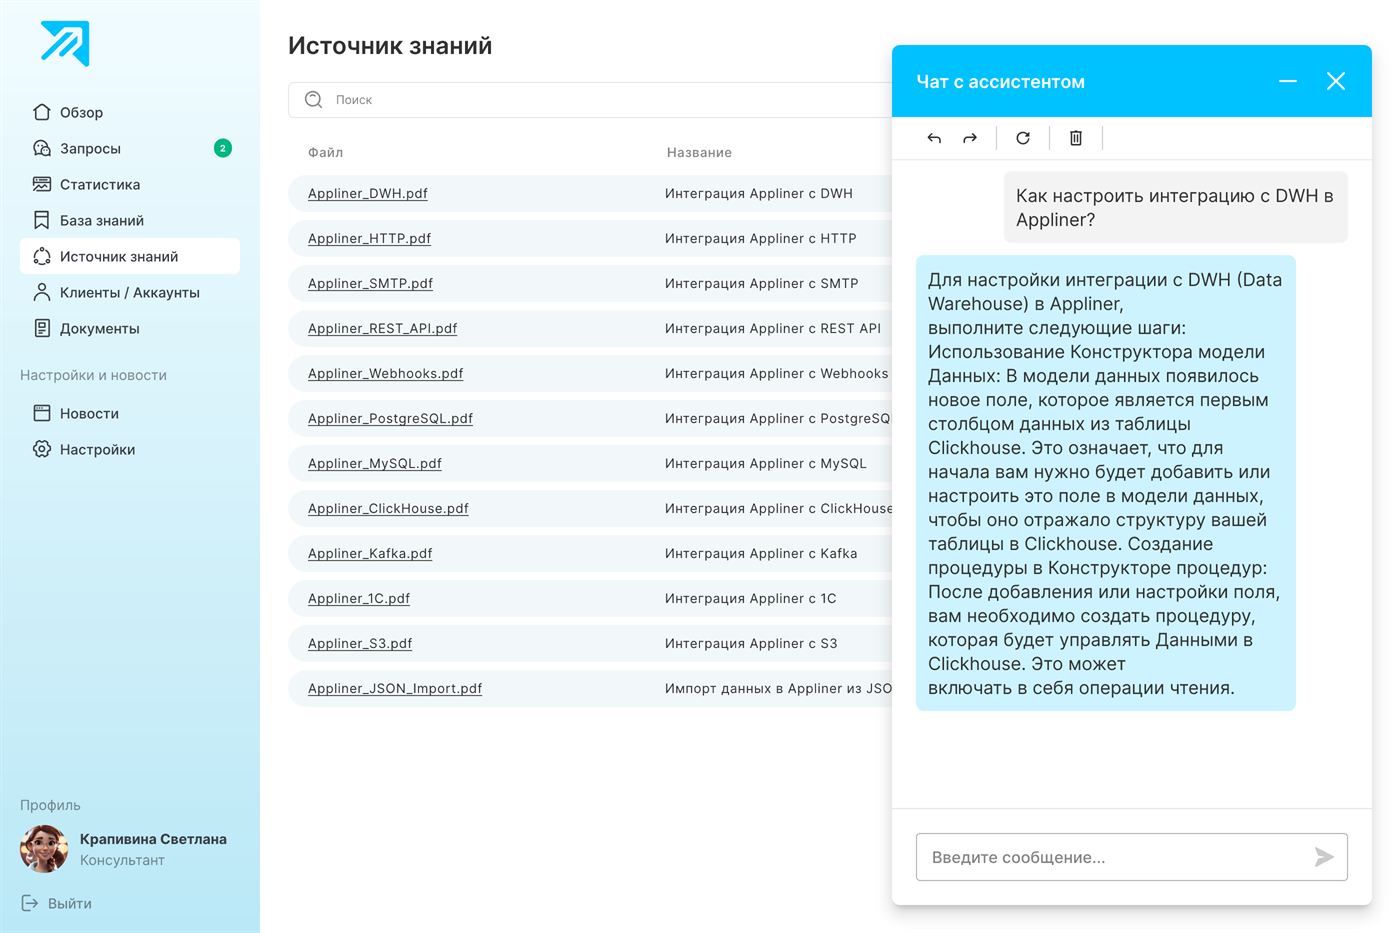
Task: Click the Запросы sidebar icon
Action: pyautogui.click(x=42, y=148)
